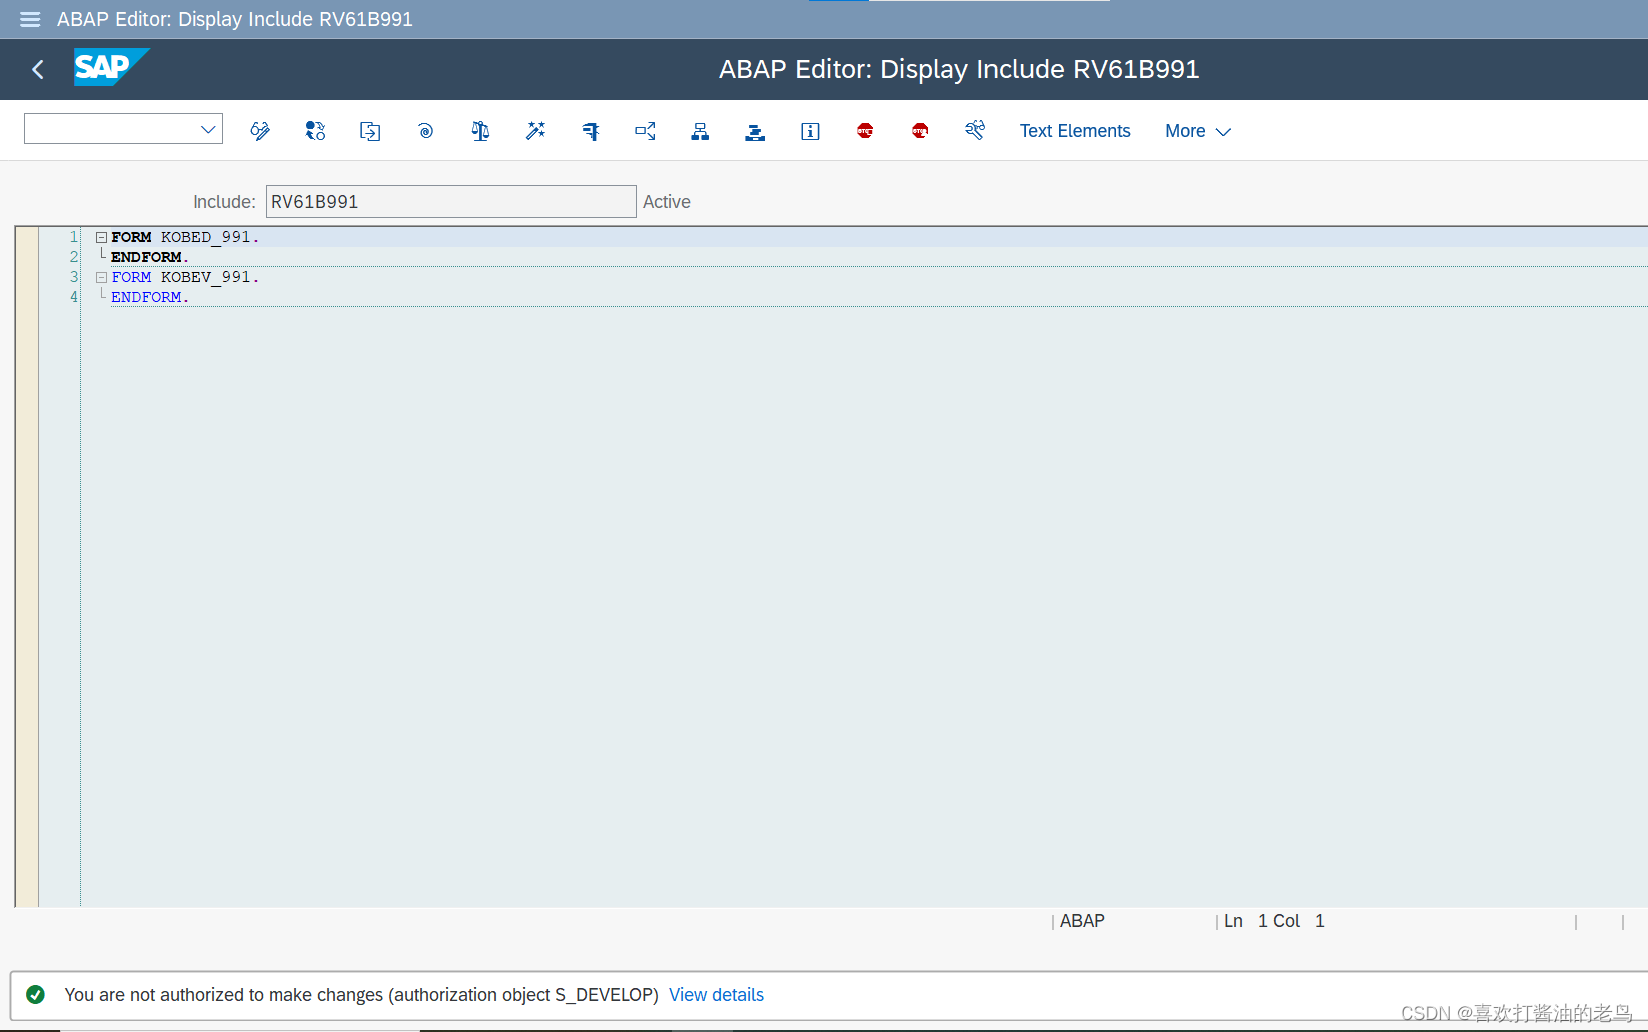The width and height of the screenshot is (1648, 1032).
Task: Set an external breakpoint with the stop-sign icon
Action: click(x=920, y=130)
